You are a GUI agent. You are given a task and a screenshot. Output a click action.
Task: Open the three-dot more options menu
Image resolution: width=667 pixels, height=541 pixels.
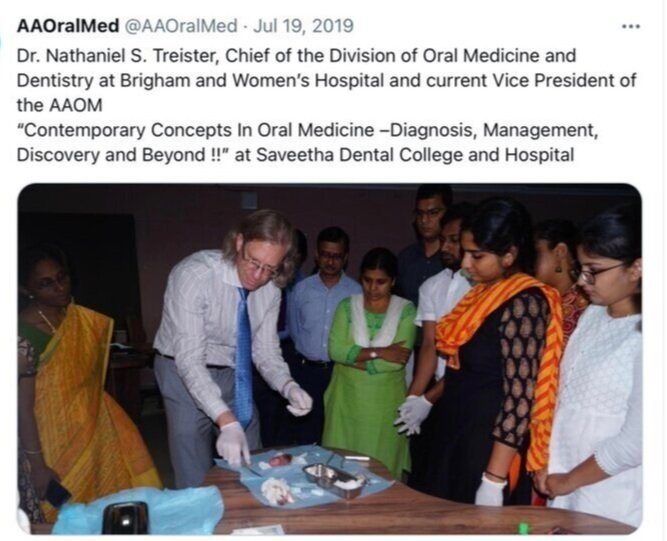tap(630, 26)
